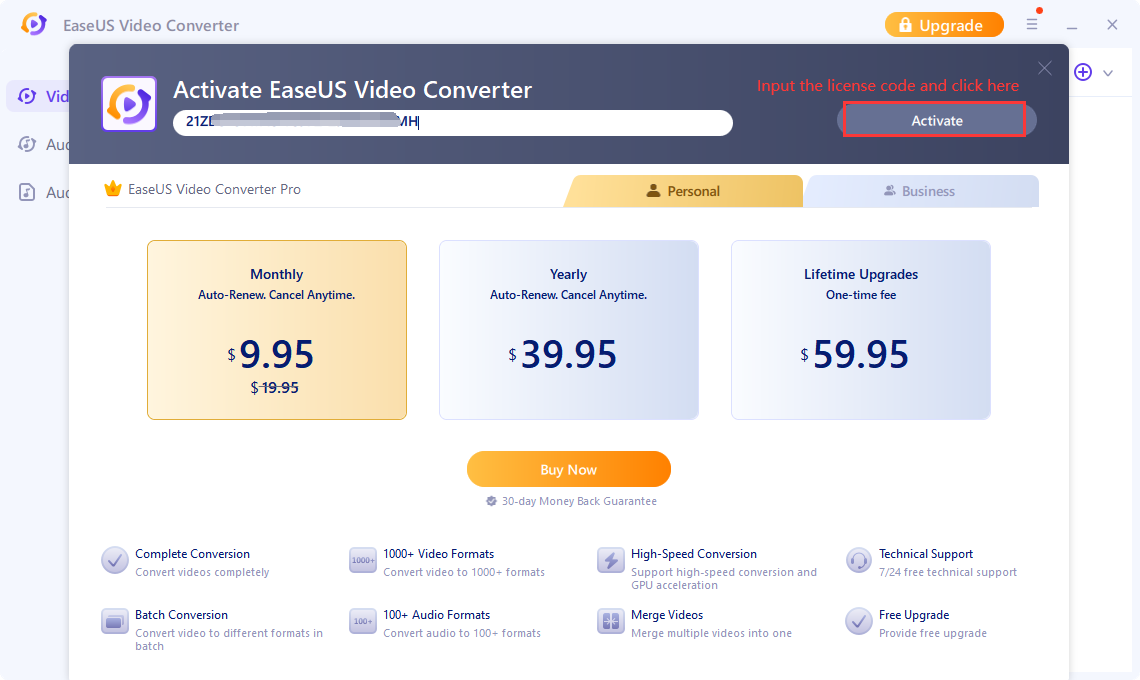Select the Yearly $39.95 plan card
The width and height of the screenshot is (1140, 680).
pos(569,330)
